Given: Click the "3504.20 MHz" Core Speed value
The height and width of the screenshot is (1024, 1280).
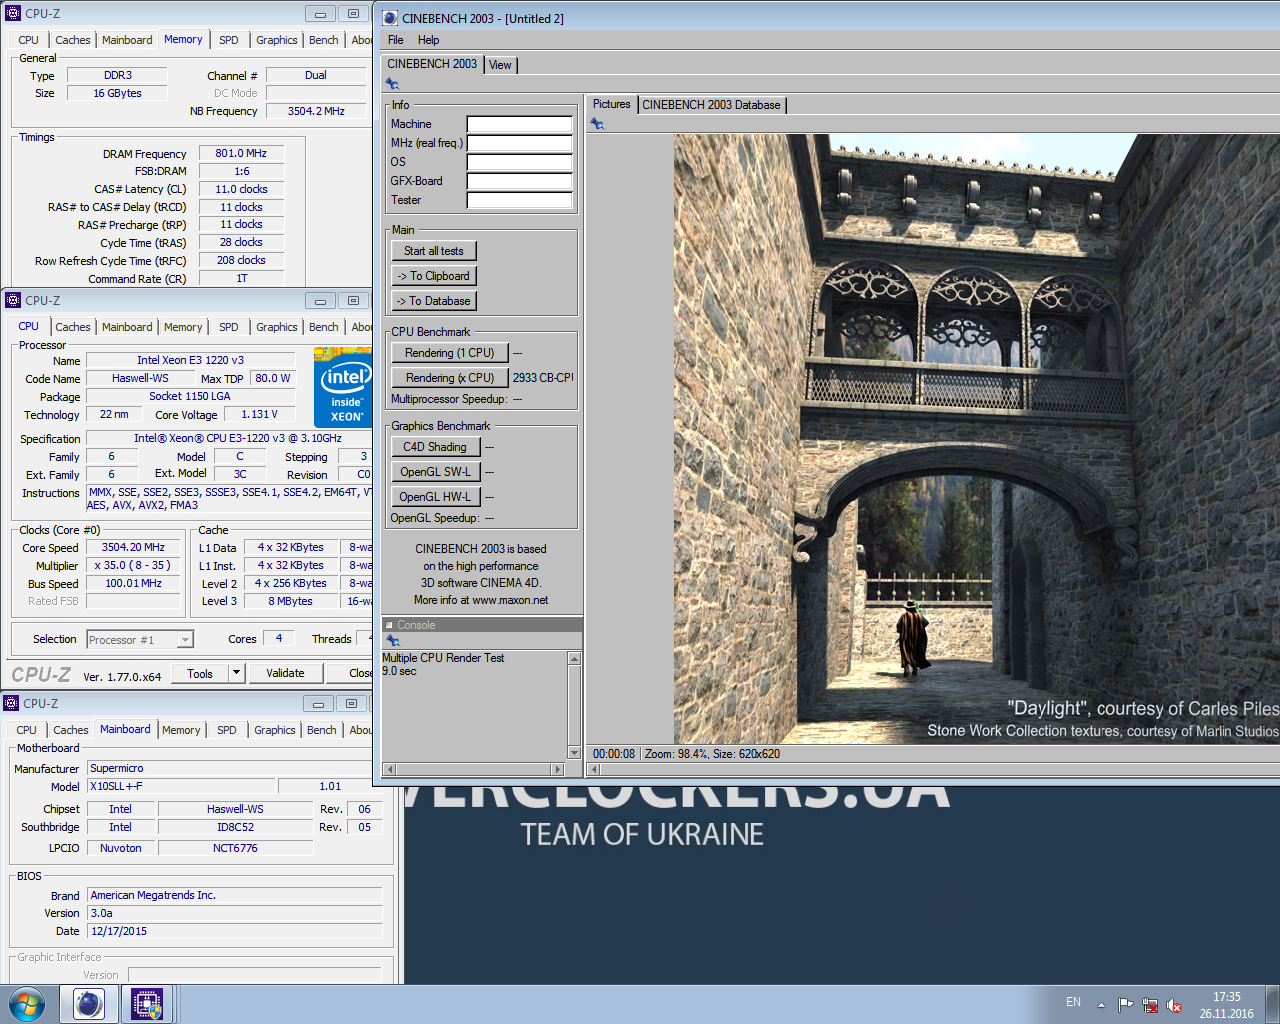Looking at the screenshot, I should coord(133,547).
